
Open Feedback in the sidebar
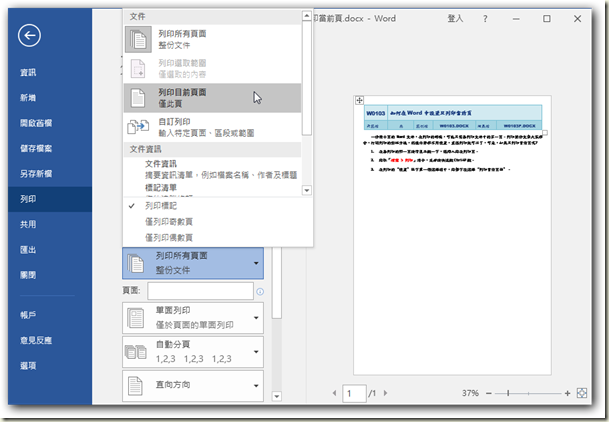pos(50,340)
